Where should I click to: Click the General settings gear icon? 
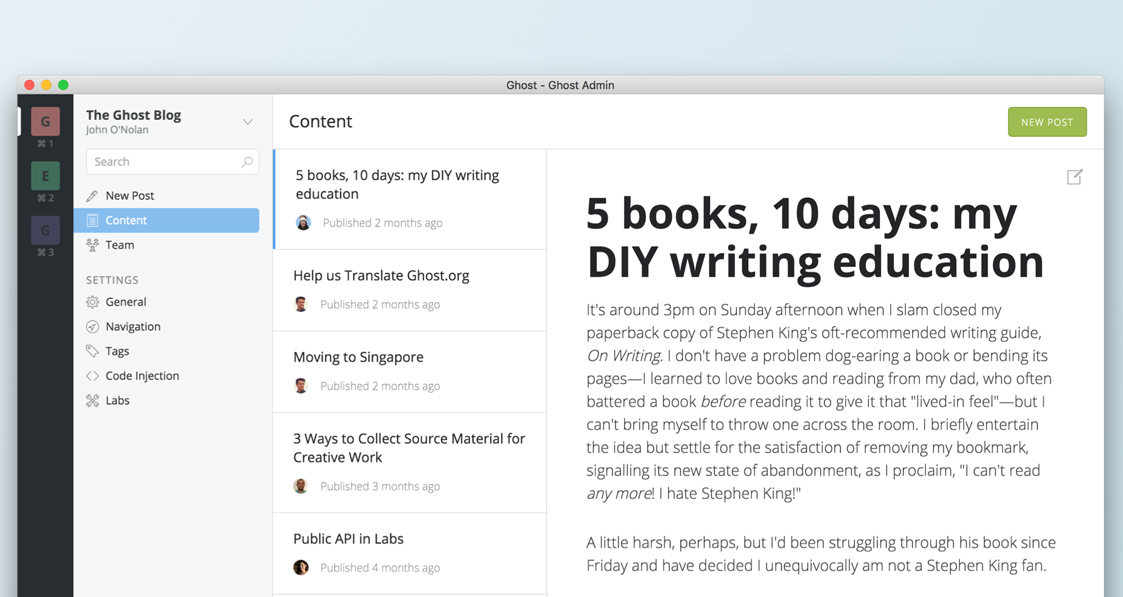92,302
